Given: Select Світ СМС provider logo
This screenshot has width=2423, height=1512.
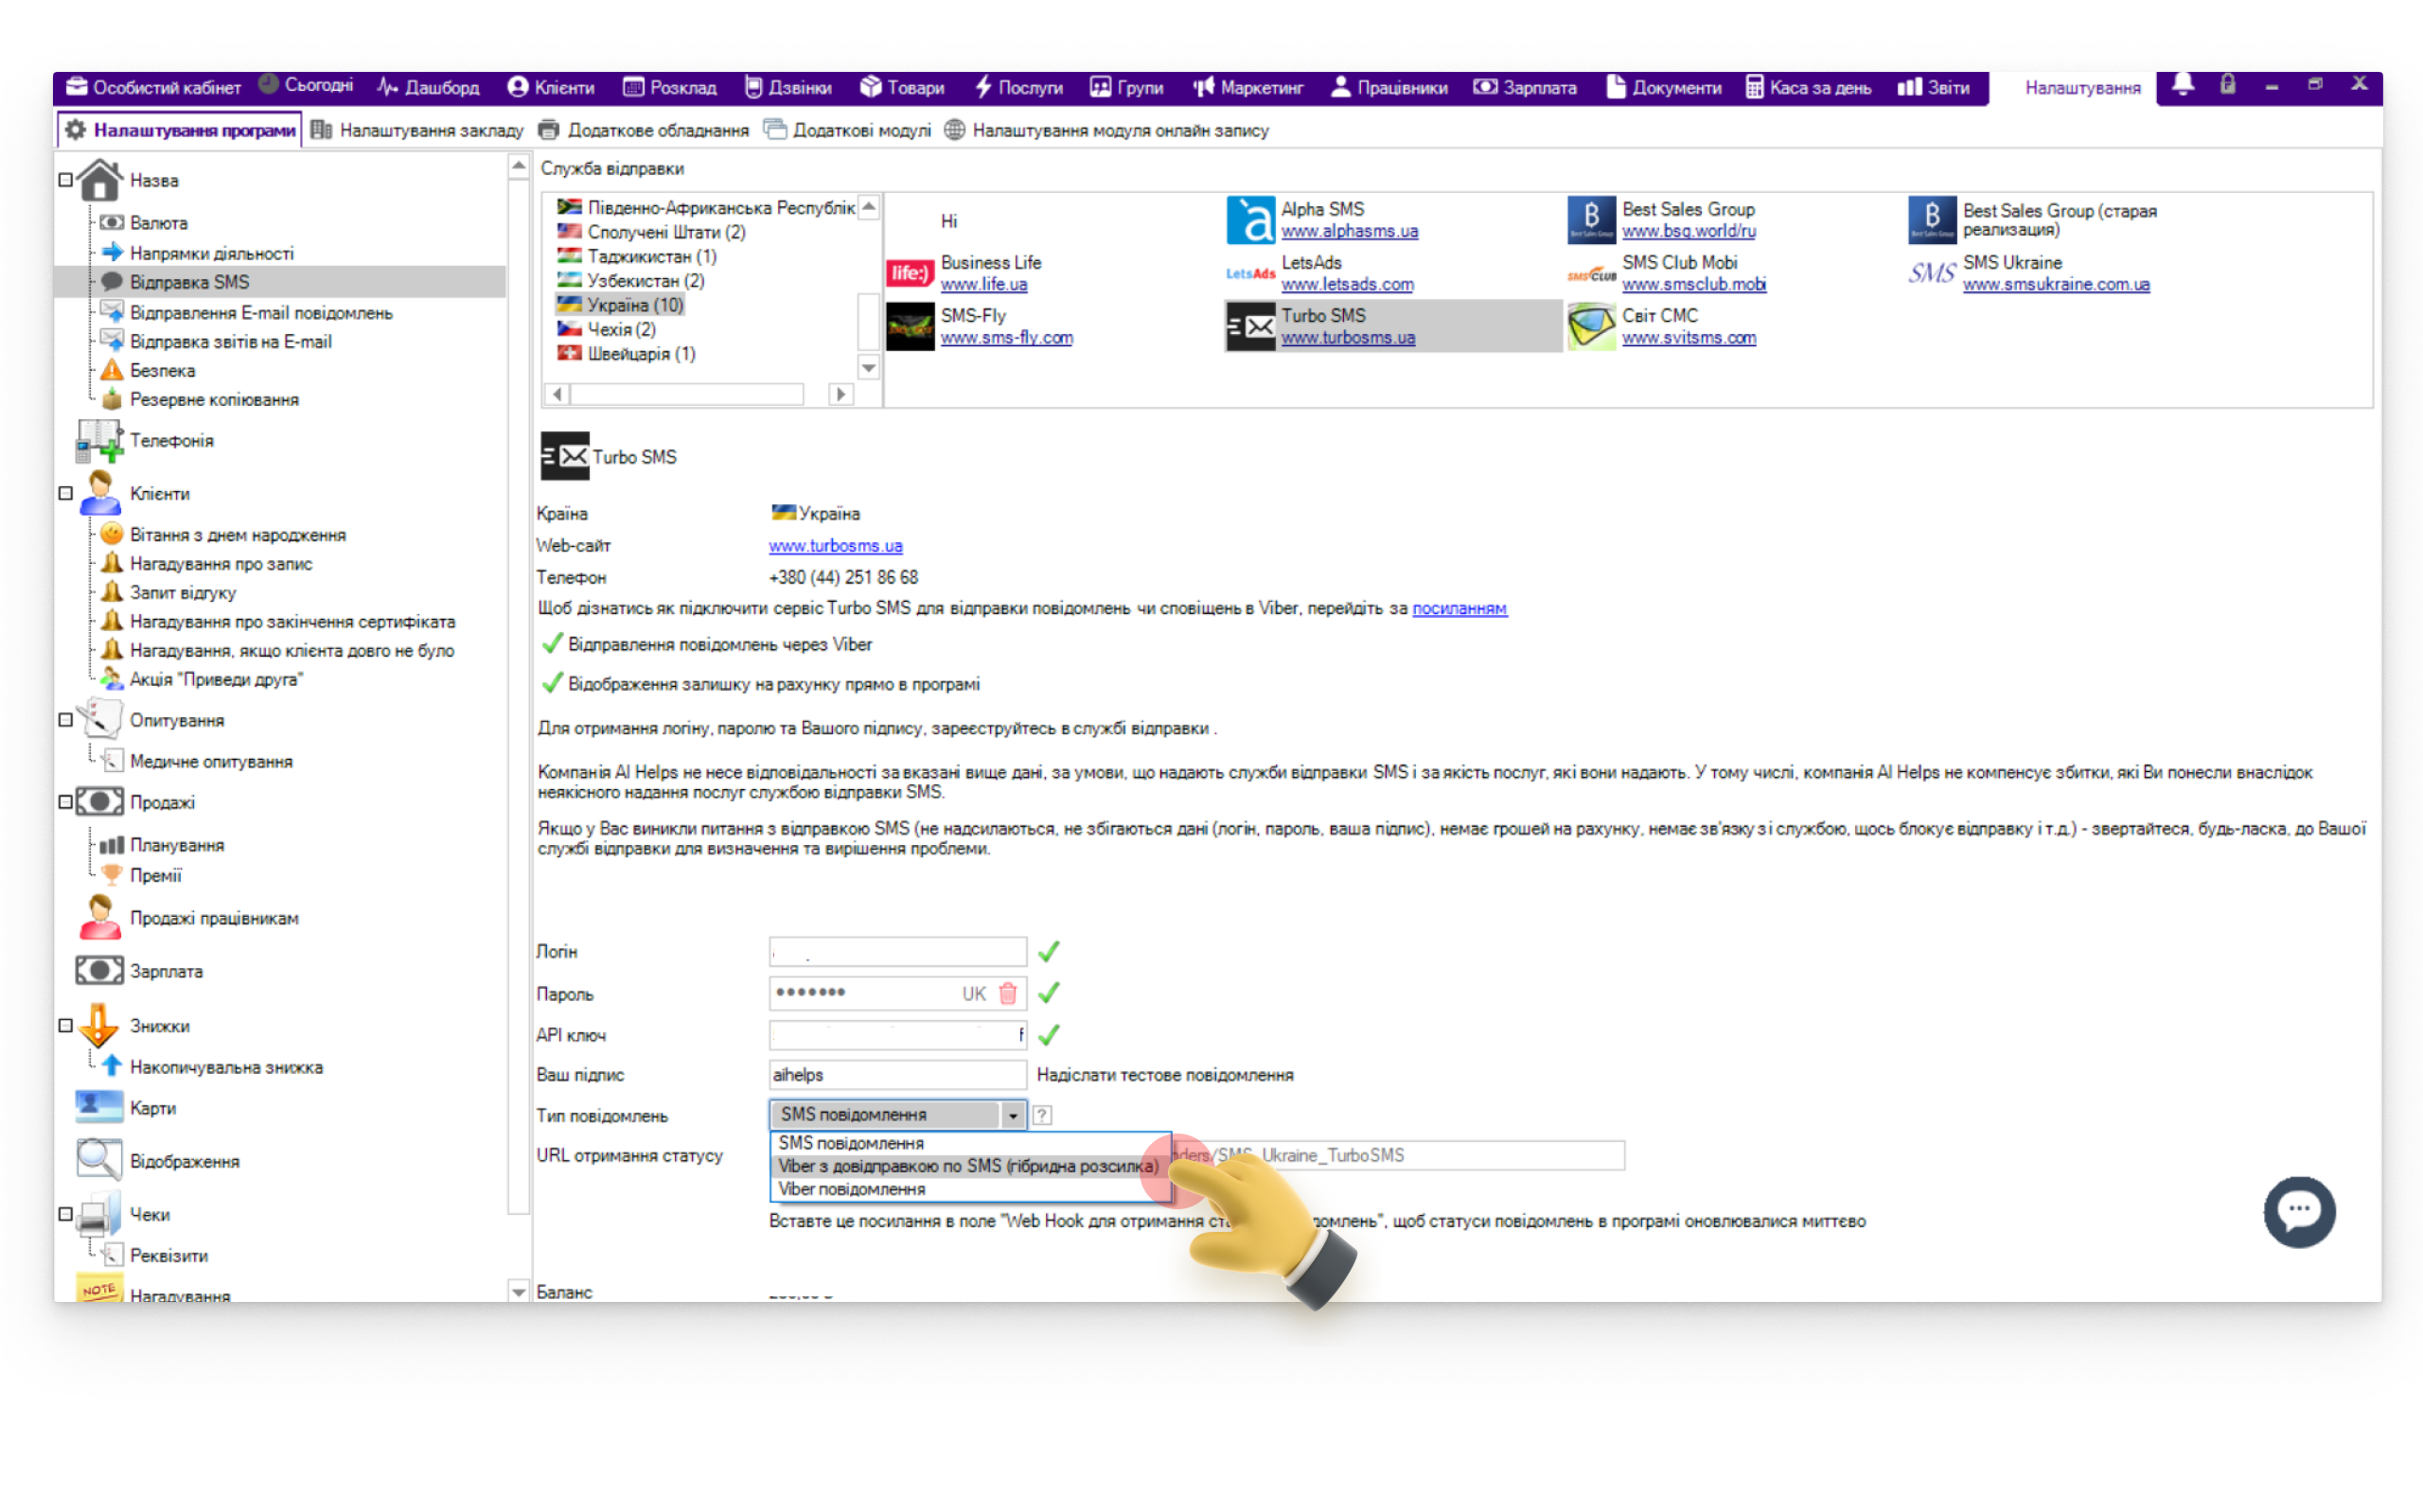Looking at the screenshot, I should click(x=1591, y=327).
